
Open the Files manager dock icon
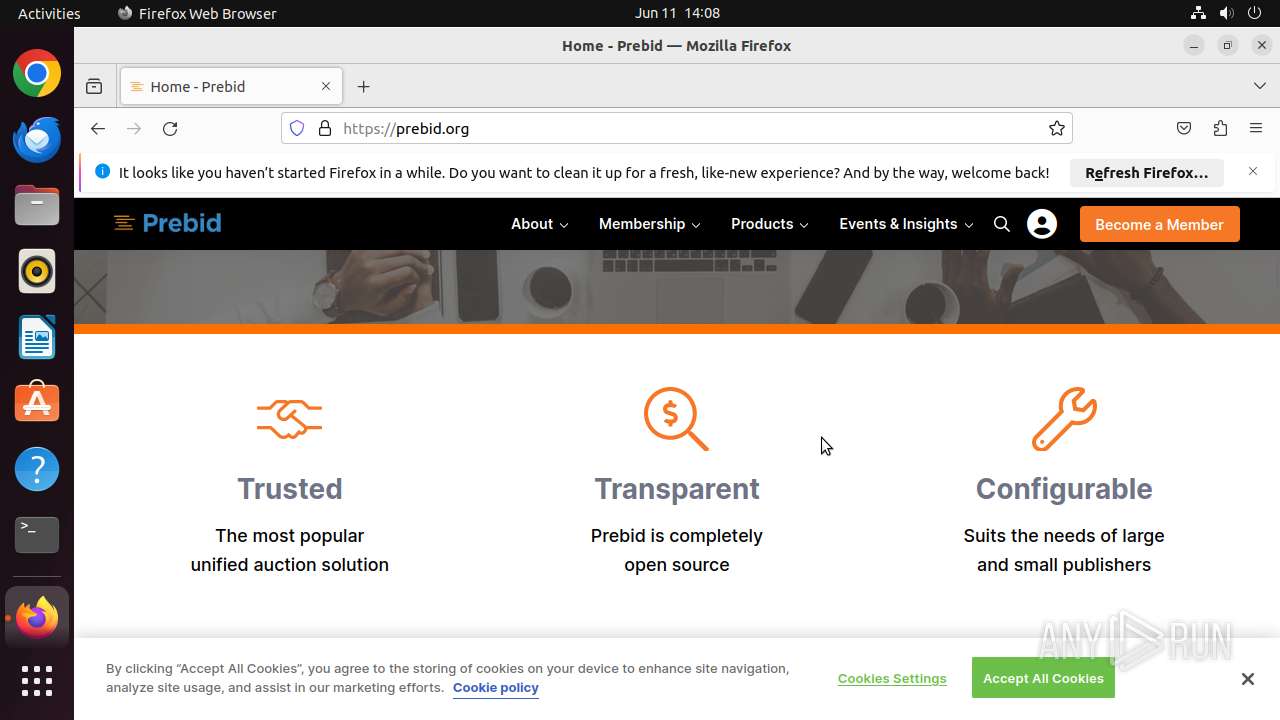point(37,206)
